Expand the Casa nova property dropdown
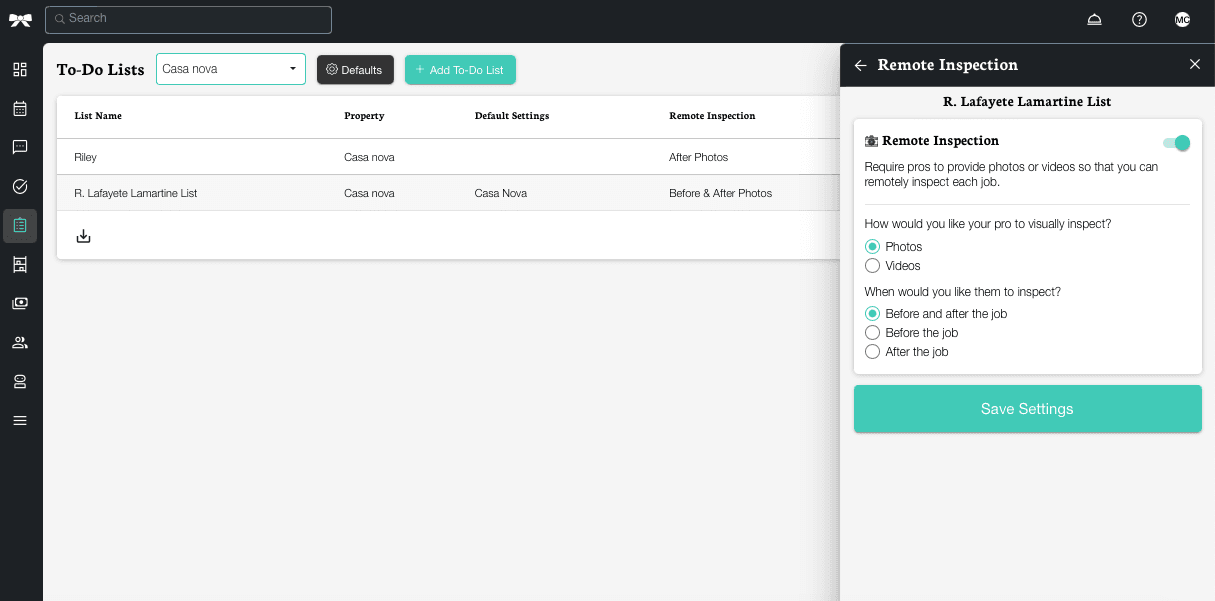Viewport: 1215px width, 601px height. (x=231, y=69)
